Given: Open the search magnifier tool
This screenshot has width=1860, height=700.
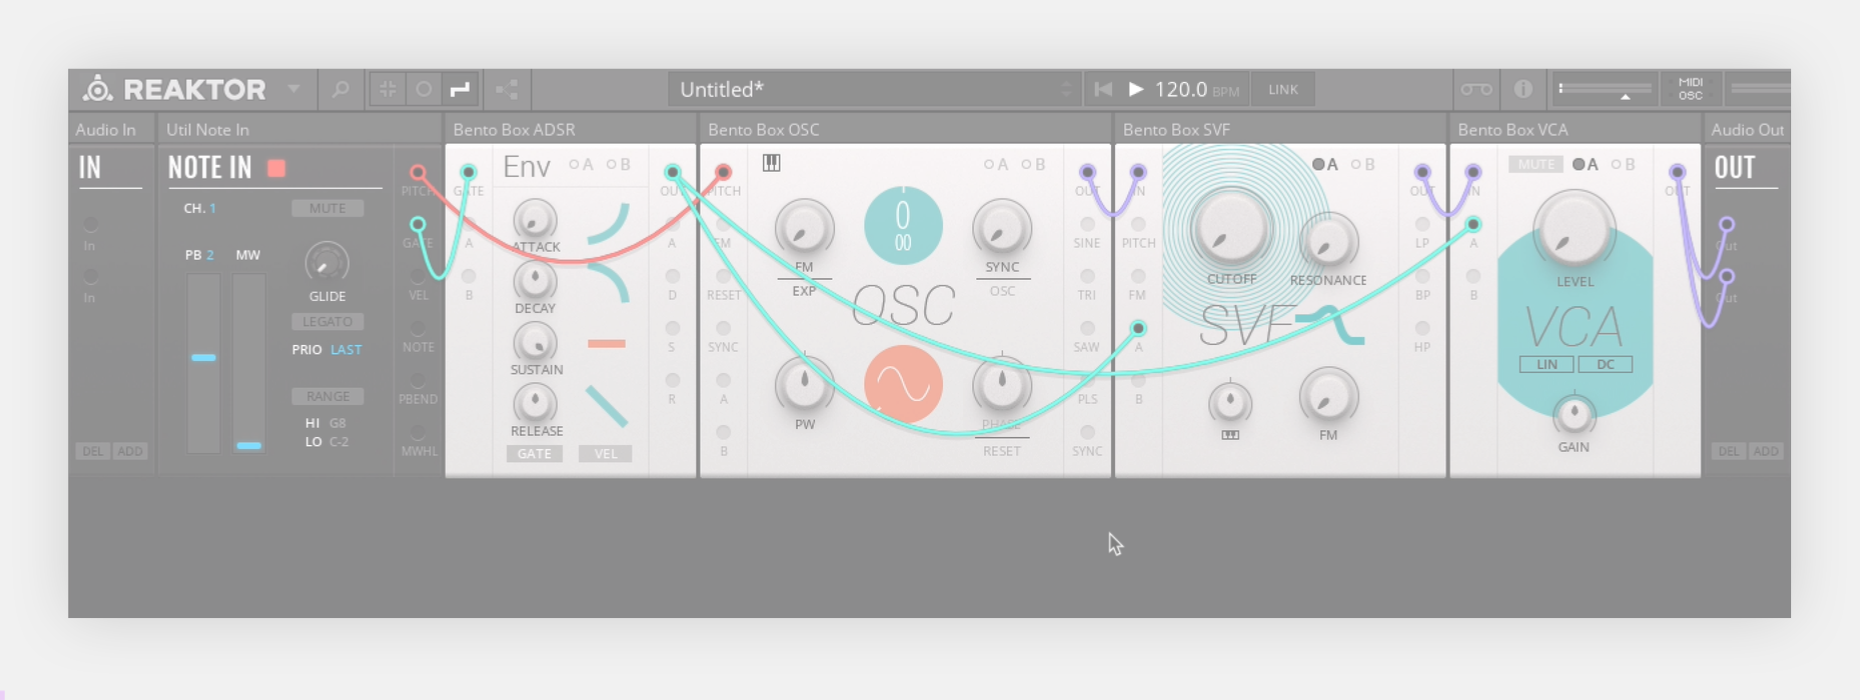Looking at the screenshot, I should (341, 89).
